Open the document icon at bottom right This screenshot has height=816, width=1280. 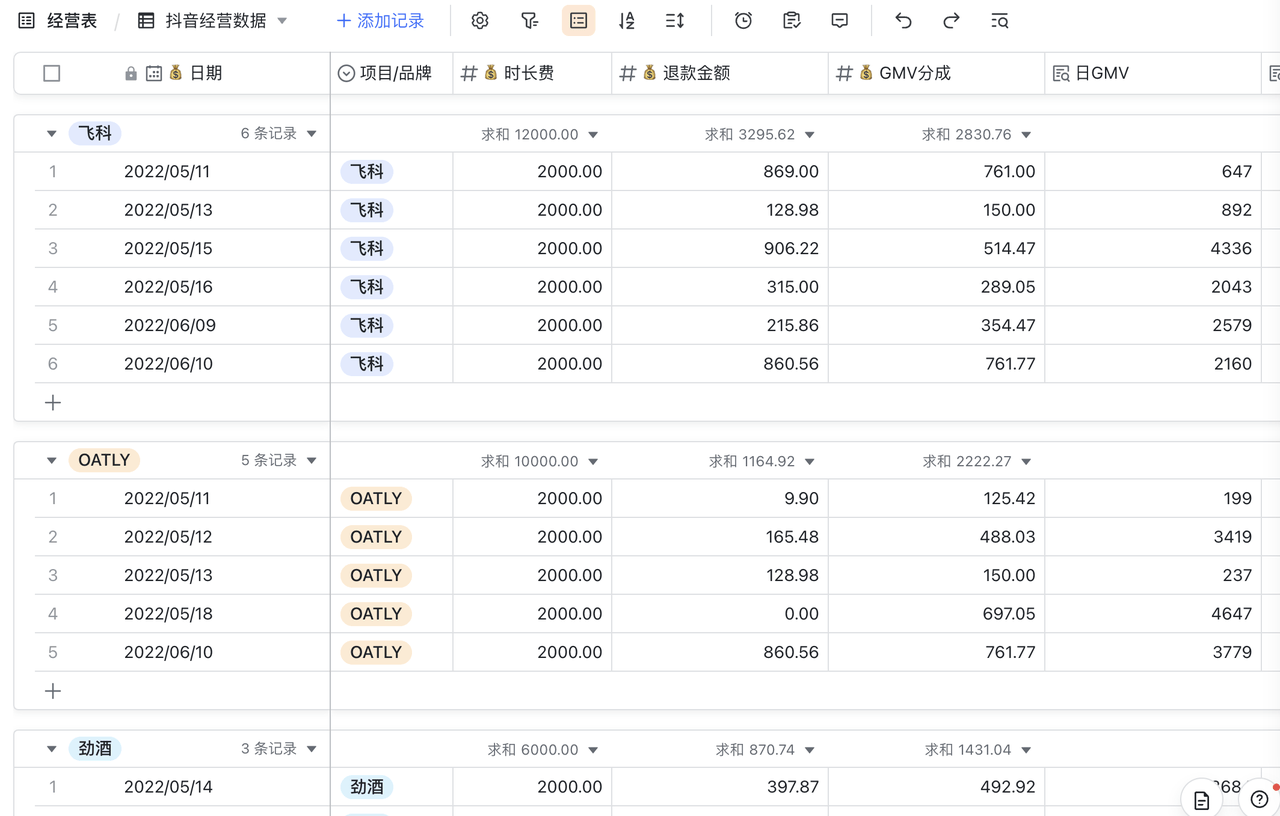point(1202,800)
